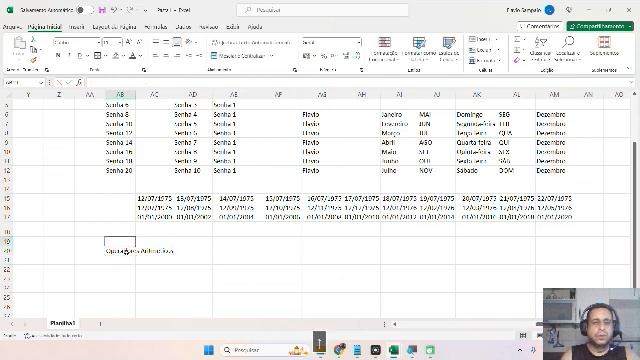The height and width of the screenshot is (360, 640).
Task: Click in the Name Box field
Action: click(24, 82)
